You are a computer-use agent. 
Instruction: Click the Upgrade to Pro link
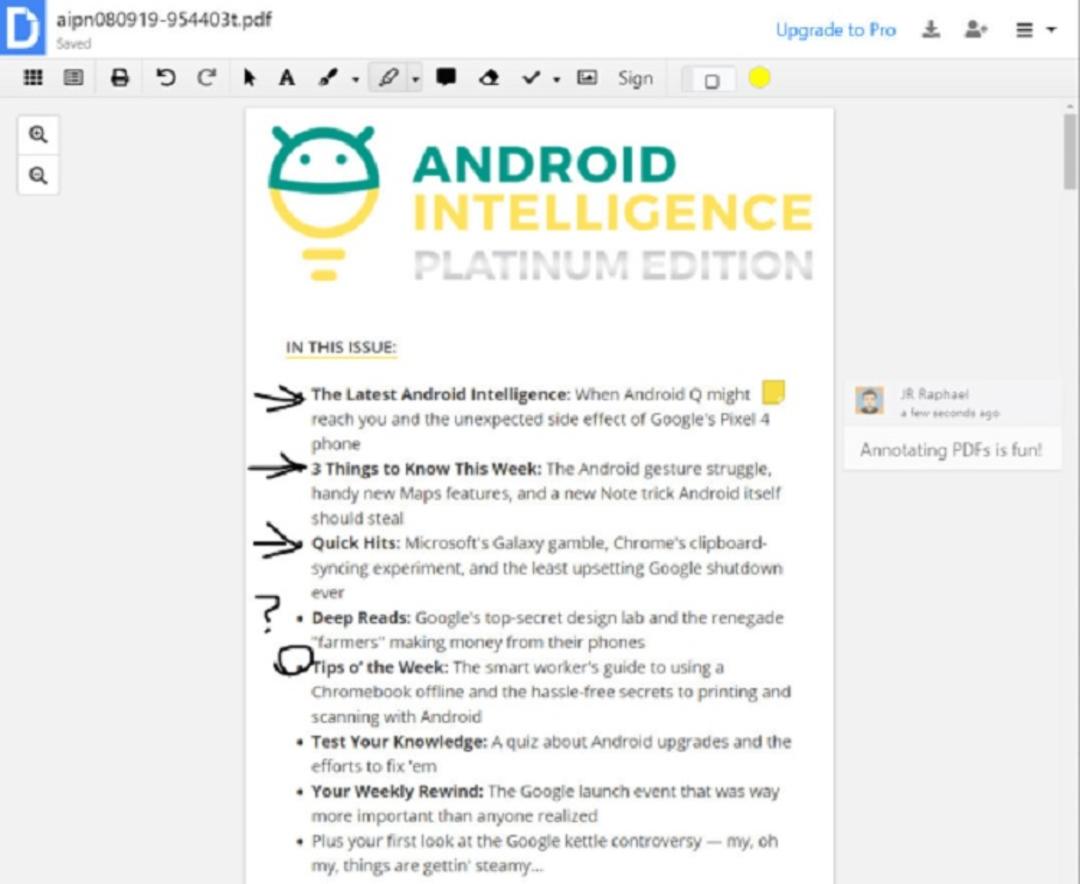point(835,30)
